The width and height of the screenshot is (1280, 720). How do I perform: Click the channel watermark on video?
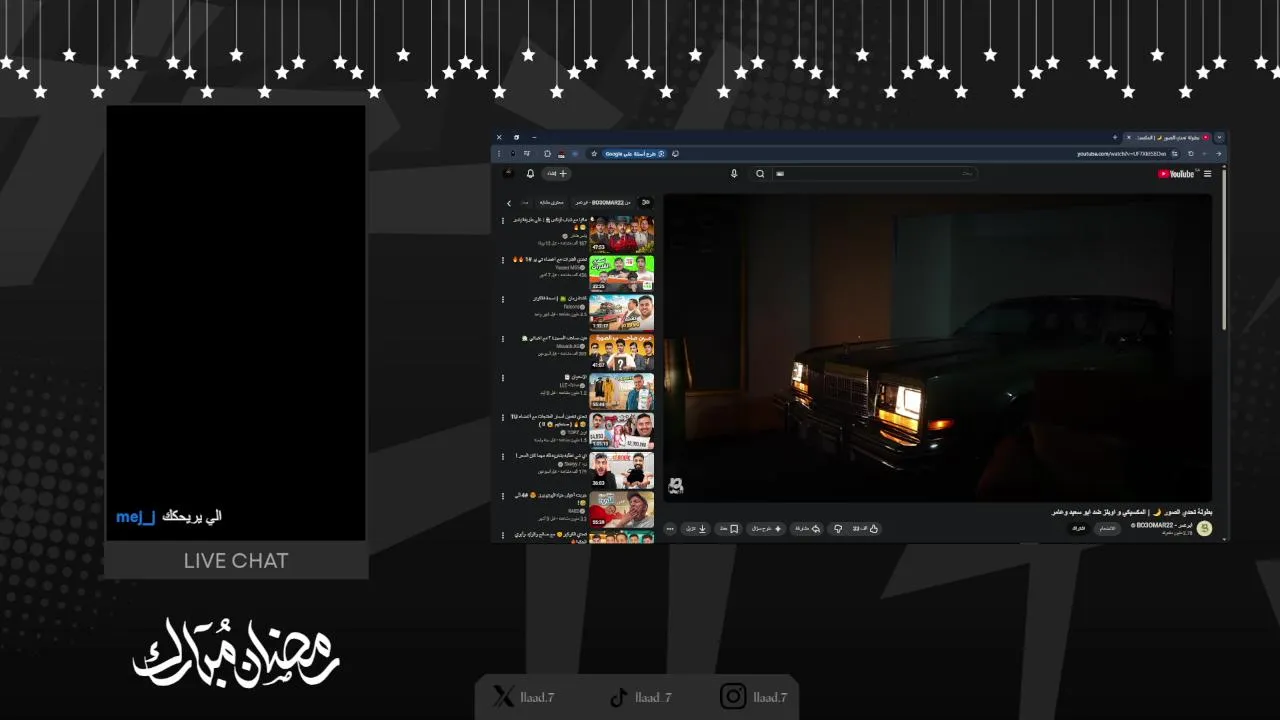[676, 485]
